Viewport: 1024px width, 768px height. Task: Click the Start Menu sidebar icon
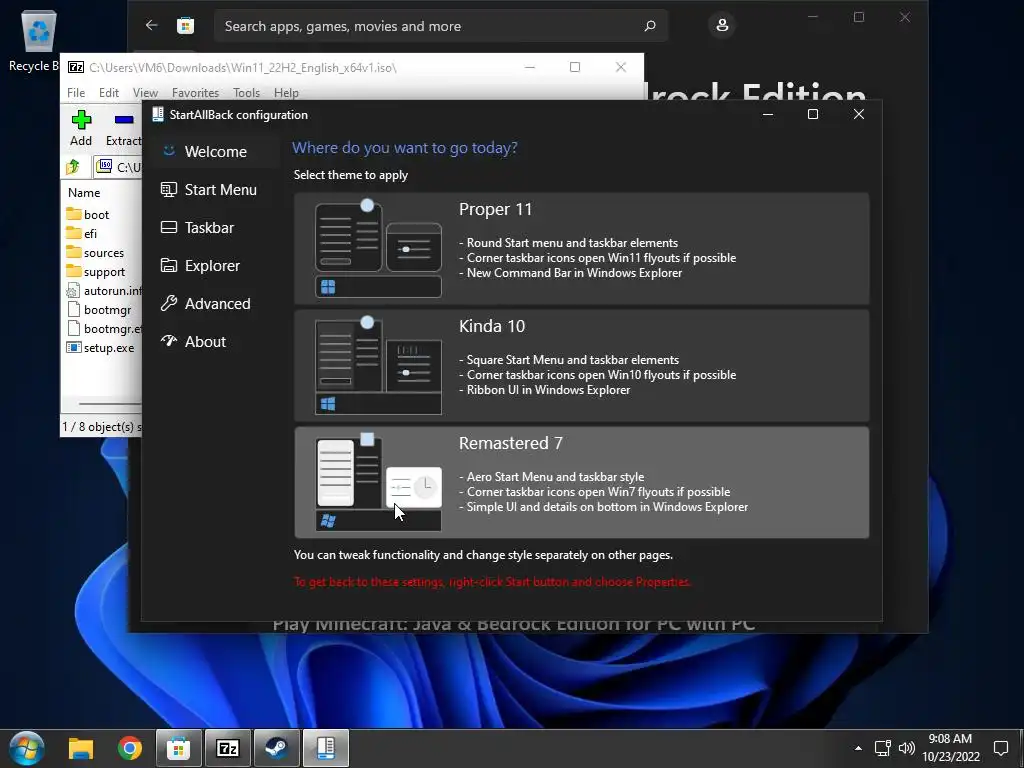[x=168, y=189]
